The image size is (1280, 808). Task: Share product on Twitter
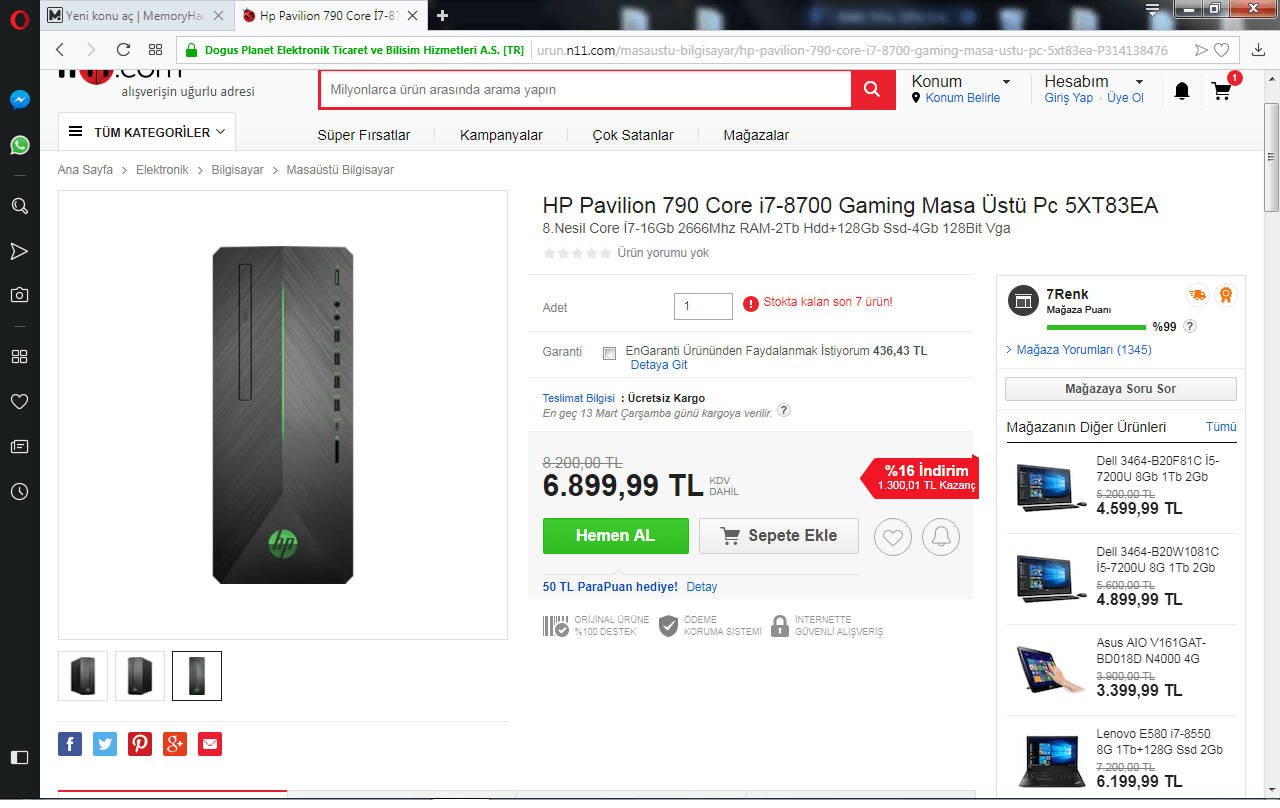click(x=105, y=744)
